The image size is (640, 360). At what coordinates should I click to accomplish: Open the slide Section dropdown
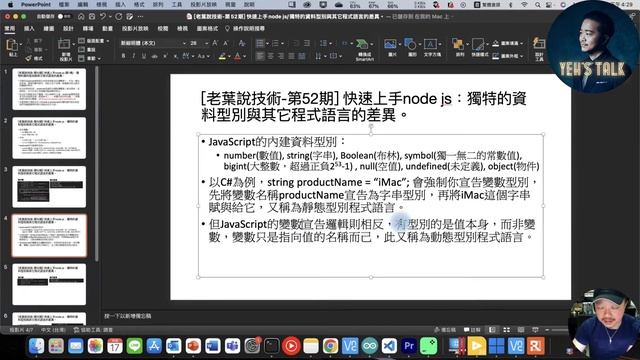(x=90, y=58)
